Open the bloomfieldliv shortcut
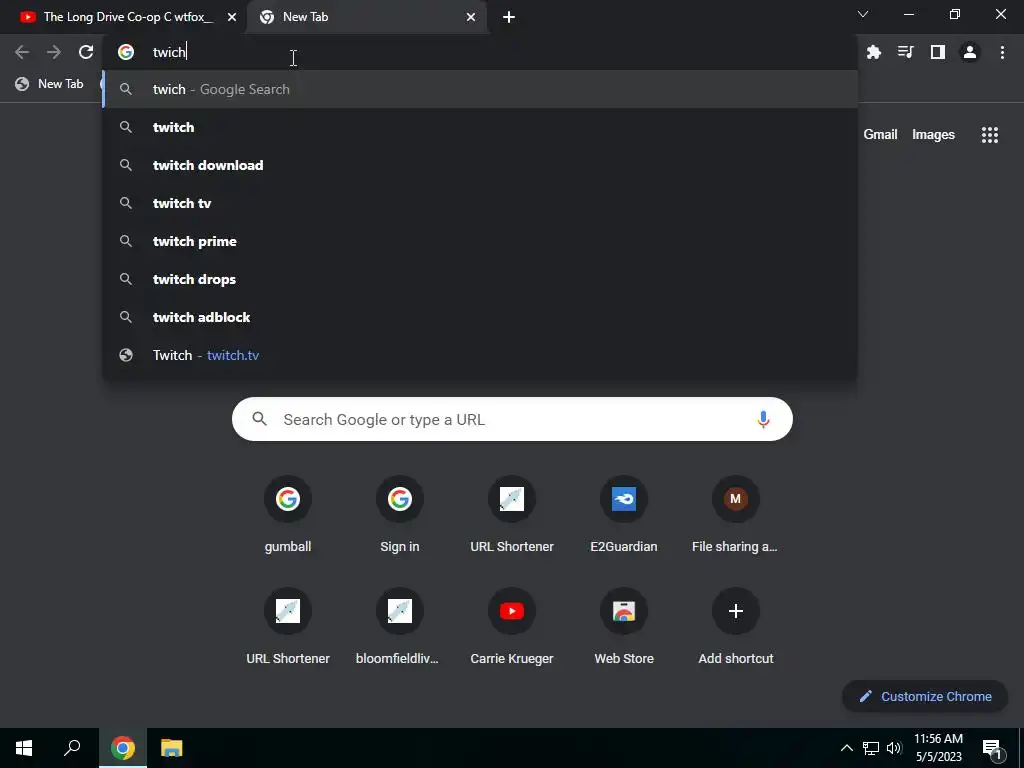Screen dimensions: 1024x768 pyautogui.click(x=400, y=627)
